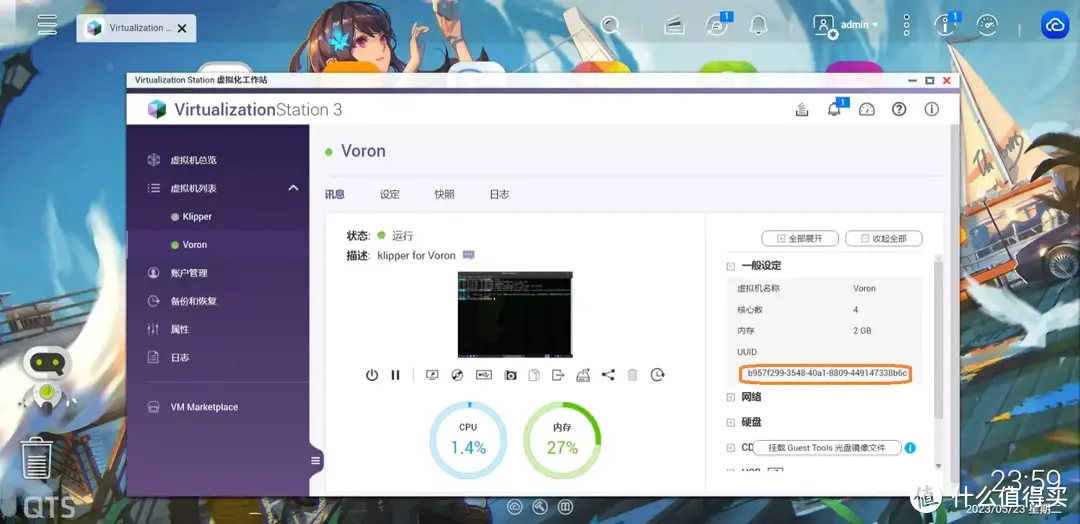Take a snapshot with the camera icon
Viewport: 1080px width, 524px height.
tap(510, 375)
